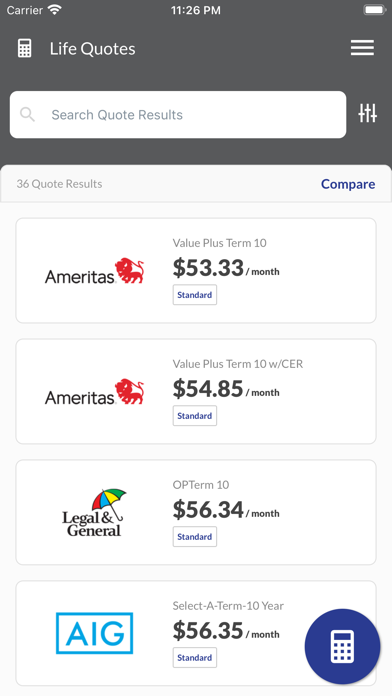The height and width of the screenshot is (696, 392).
Task: Open the filter sliders icon
Action: click(368, 113)
